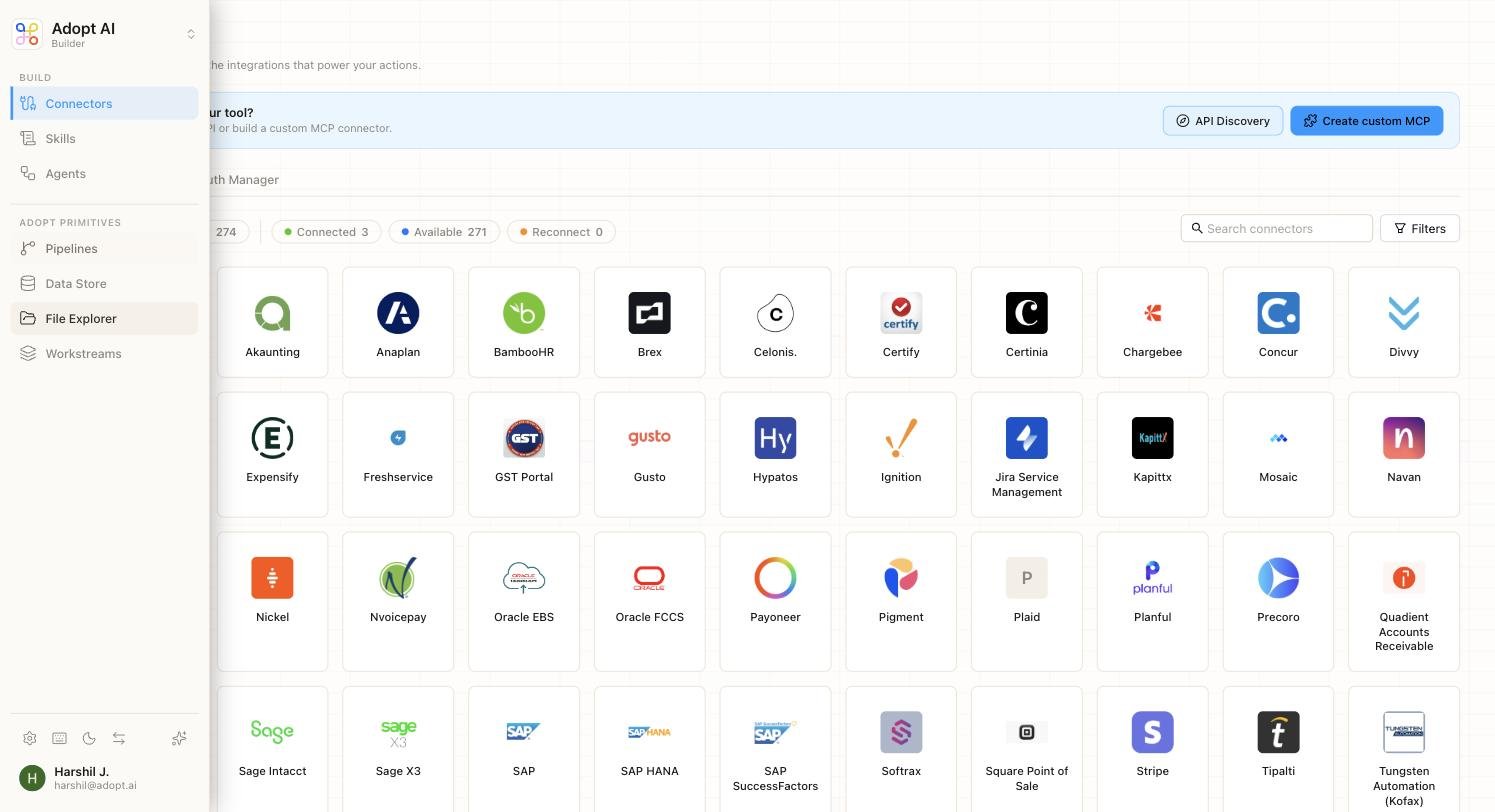Pick the Chargebee connector
This screenshot has width=1495, height=812.
click(1152, 322)
